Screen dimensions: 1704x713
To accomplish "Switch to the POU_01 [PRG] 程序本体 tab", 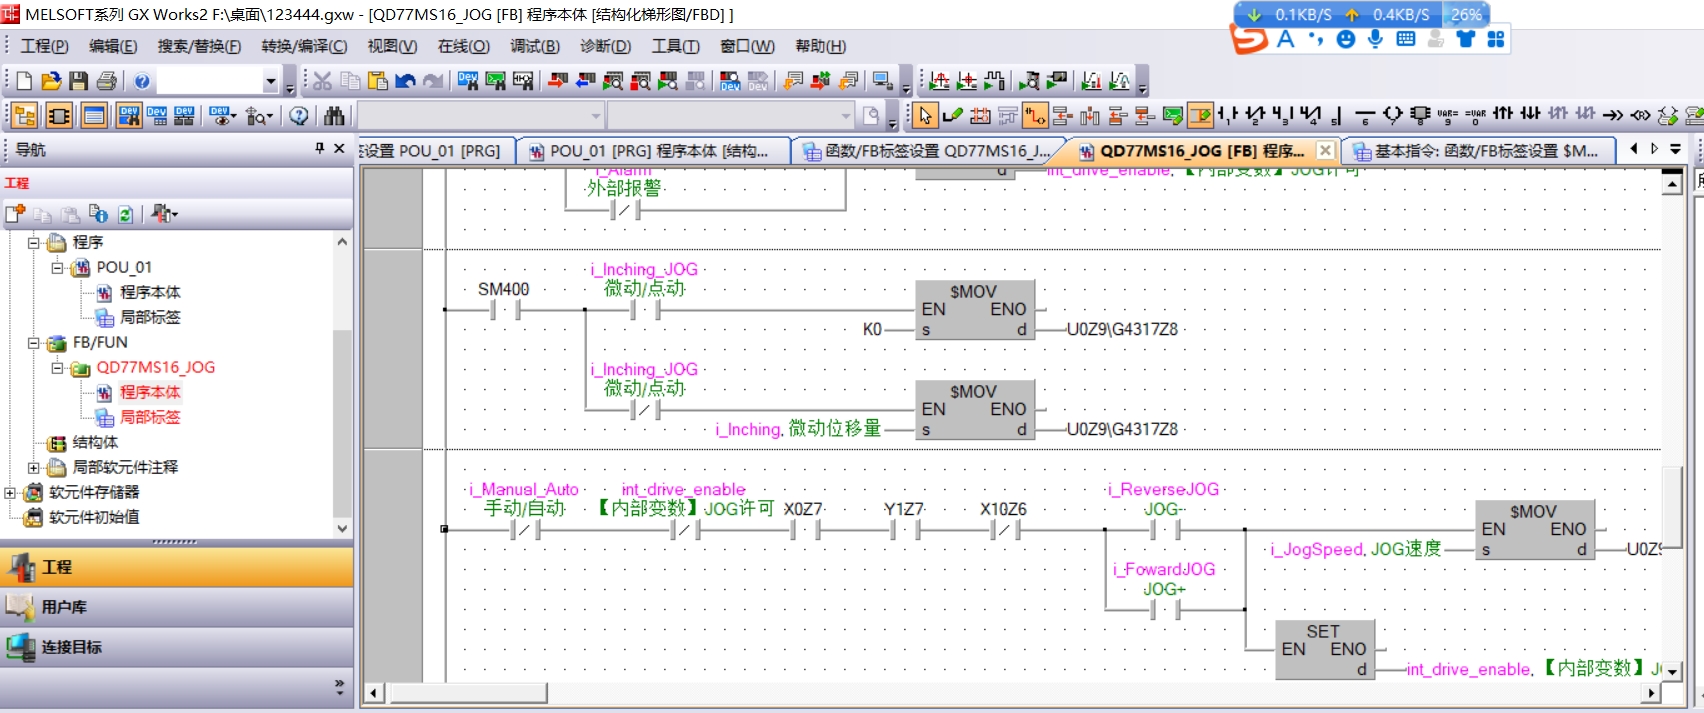I will (x=657, y=151).
